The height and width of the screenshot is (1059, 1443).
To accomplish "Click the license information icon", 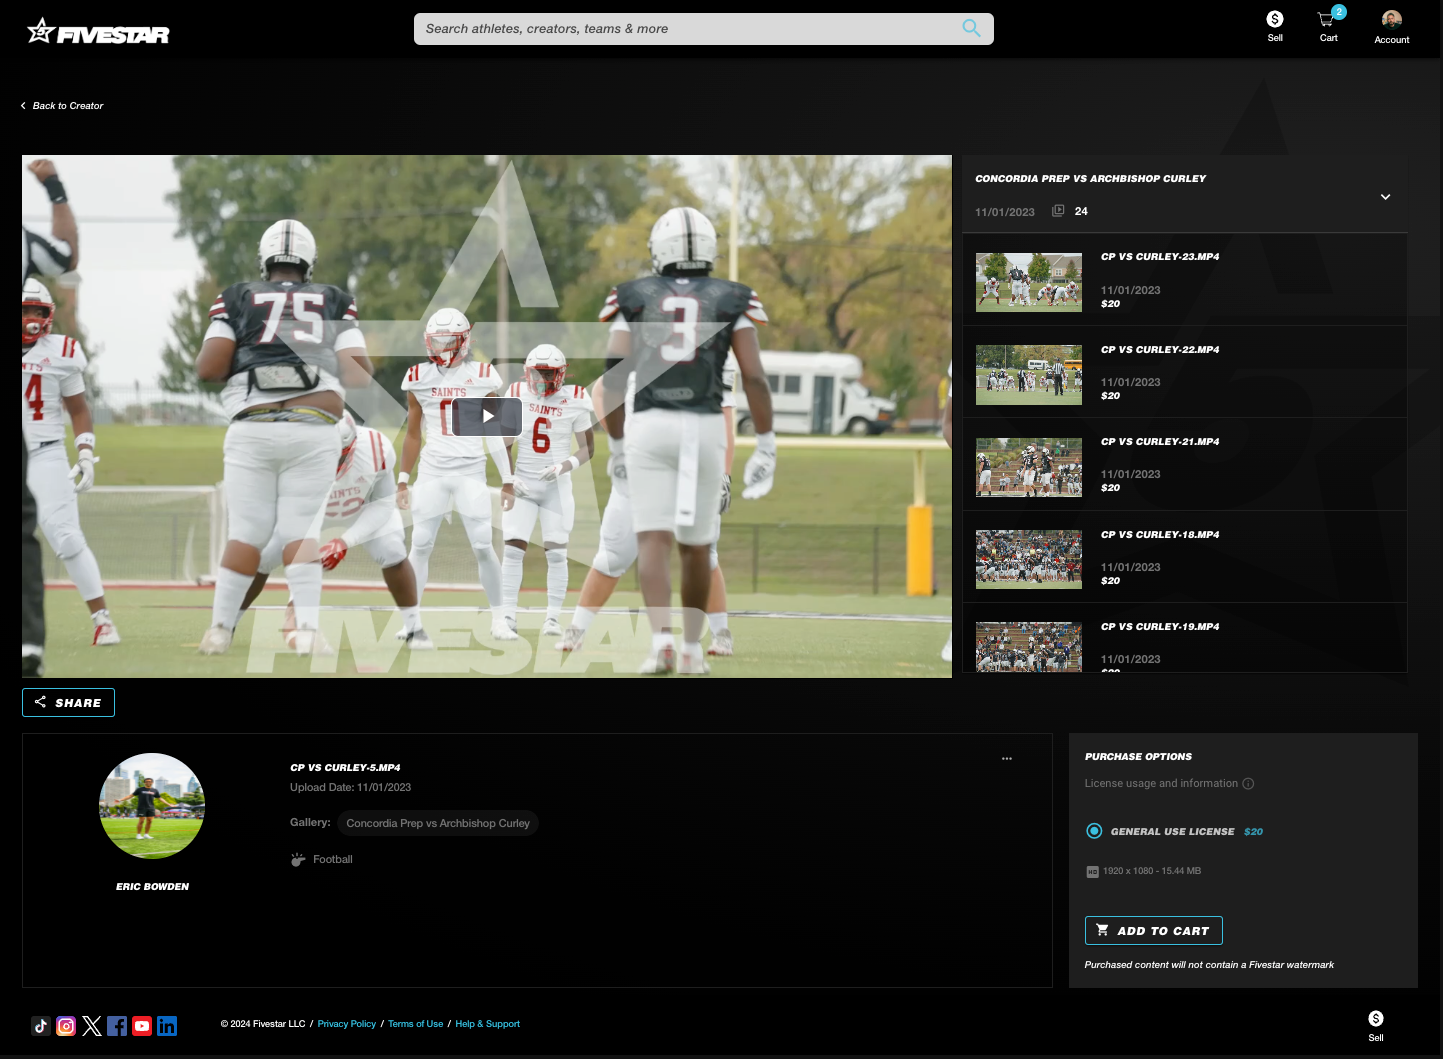I will coord(1248,784).
